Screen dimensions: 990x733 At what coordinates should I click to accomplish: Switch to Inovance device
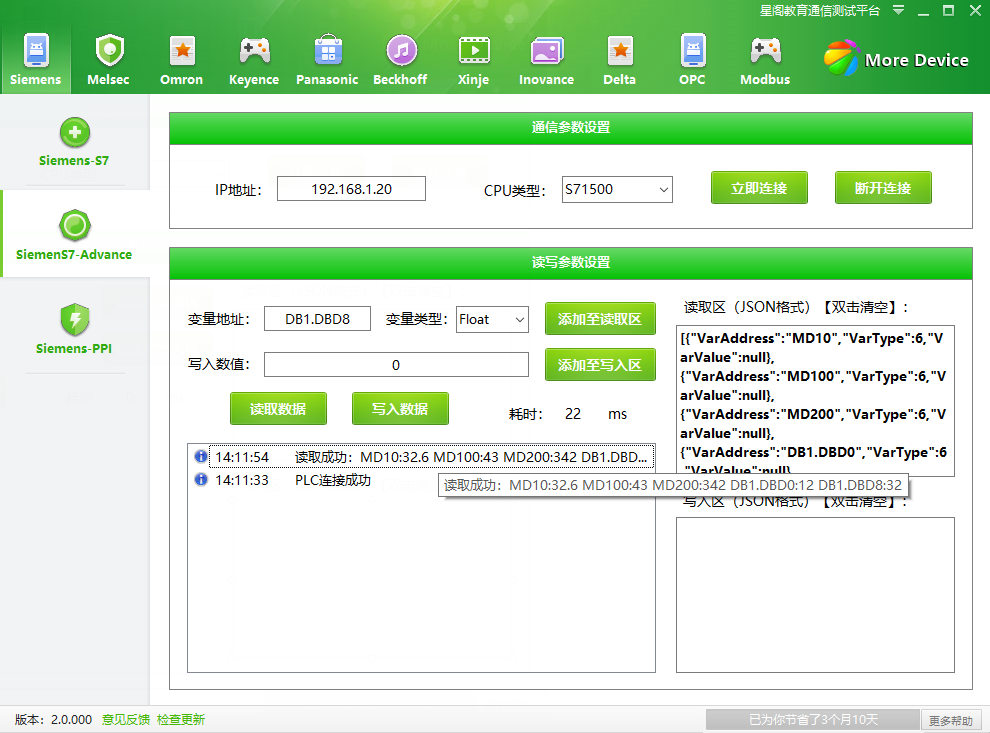[547, 51]
